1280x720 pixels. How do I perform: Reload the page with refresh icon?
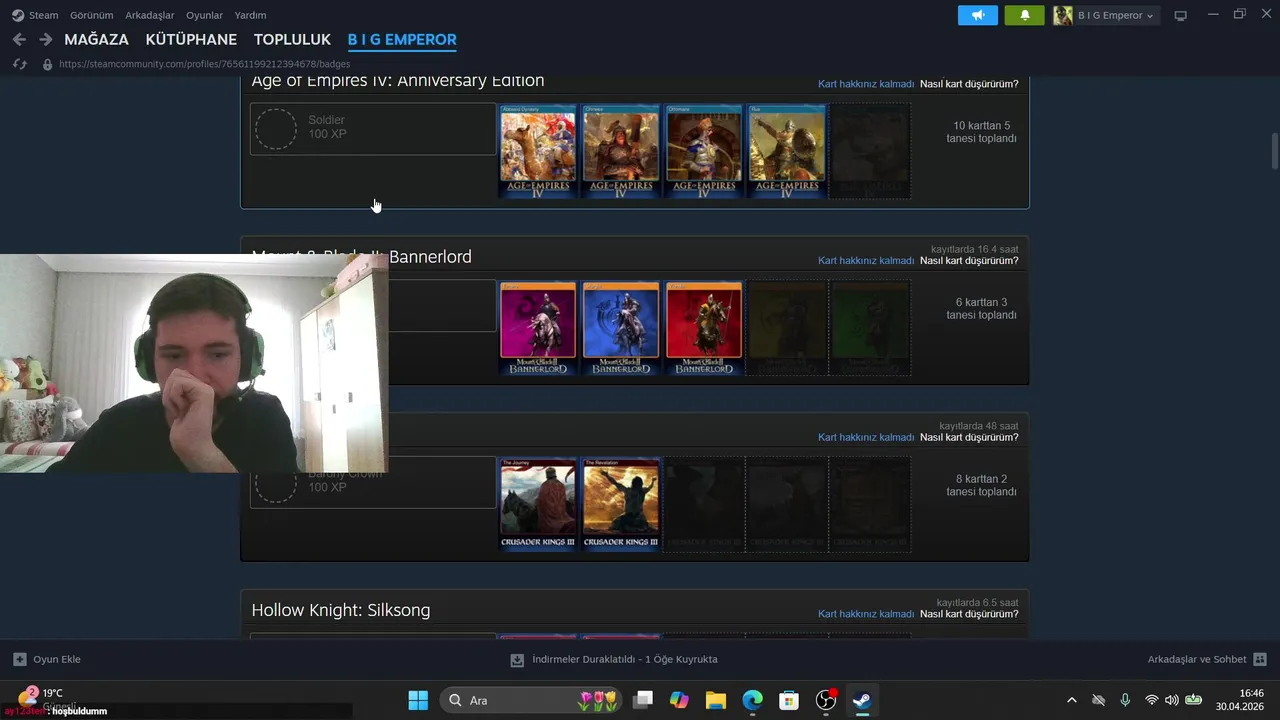pos(19,64)
